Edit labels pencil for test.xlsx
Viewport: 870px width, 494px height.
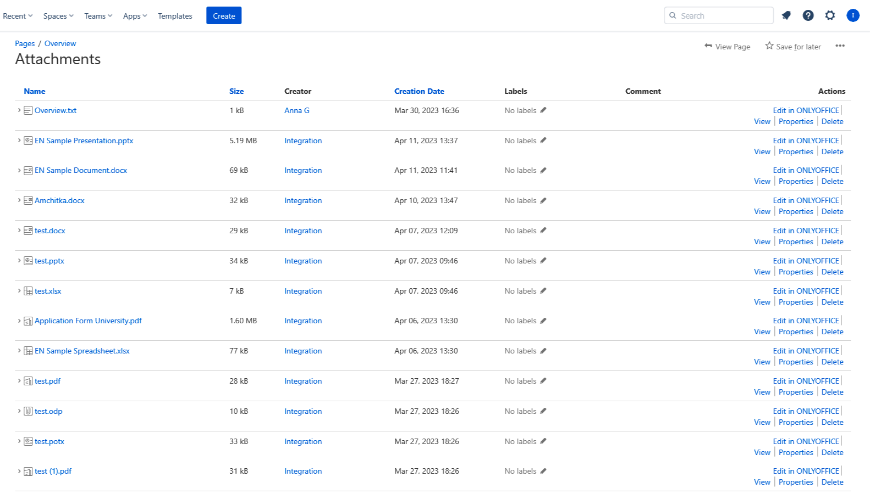pyautogui.click(x=544, y=291)
